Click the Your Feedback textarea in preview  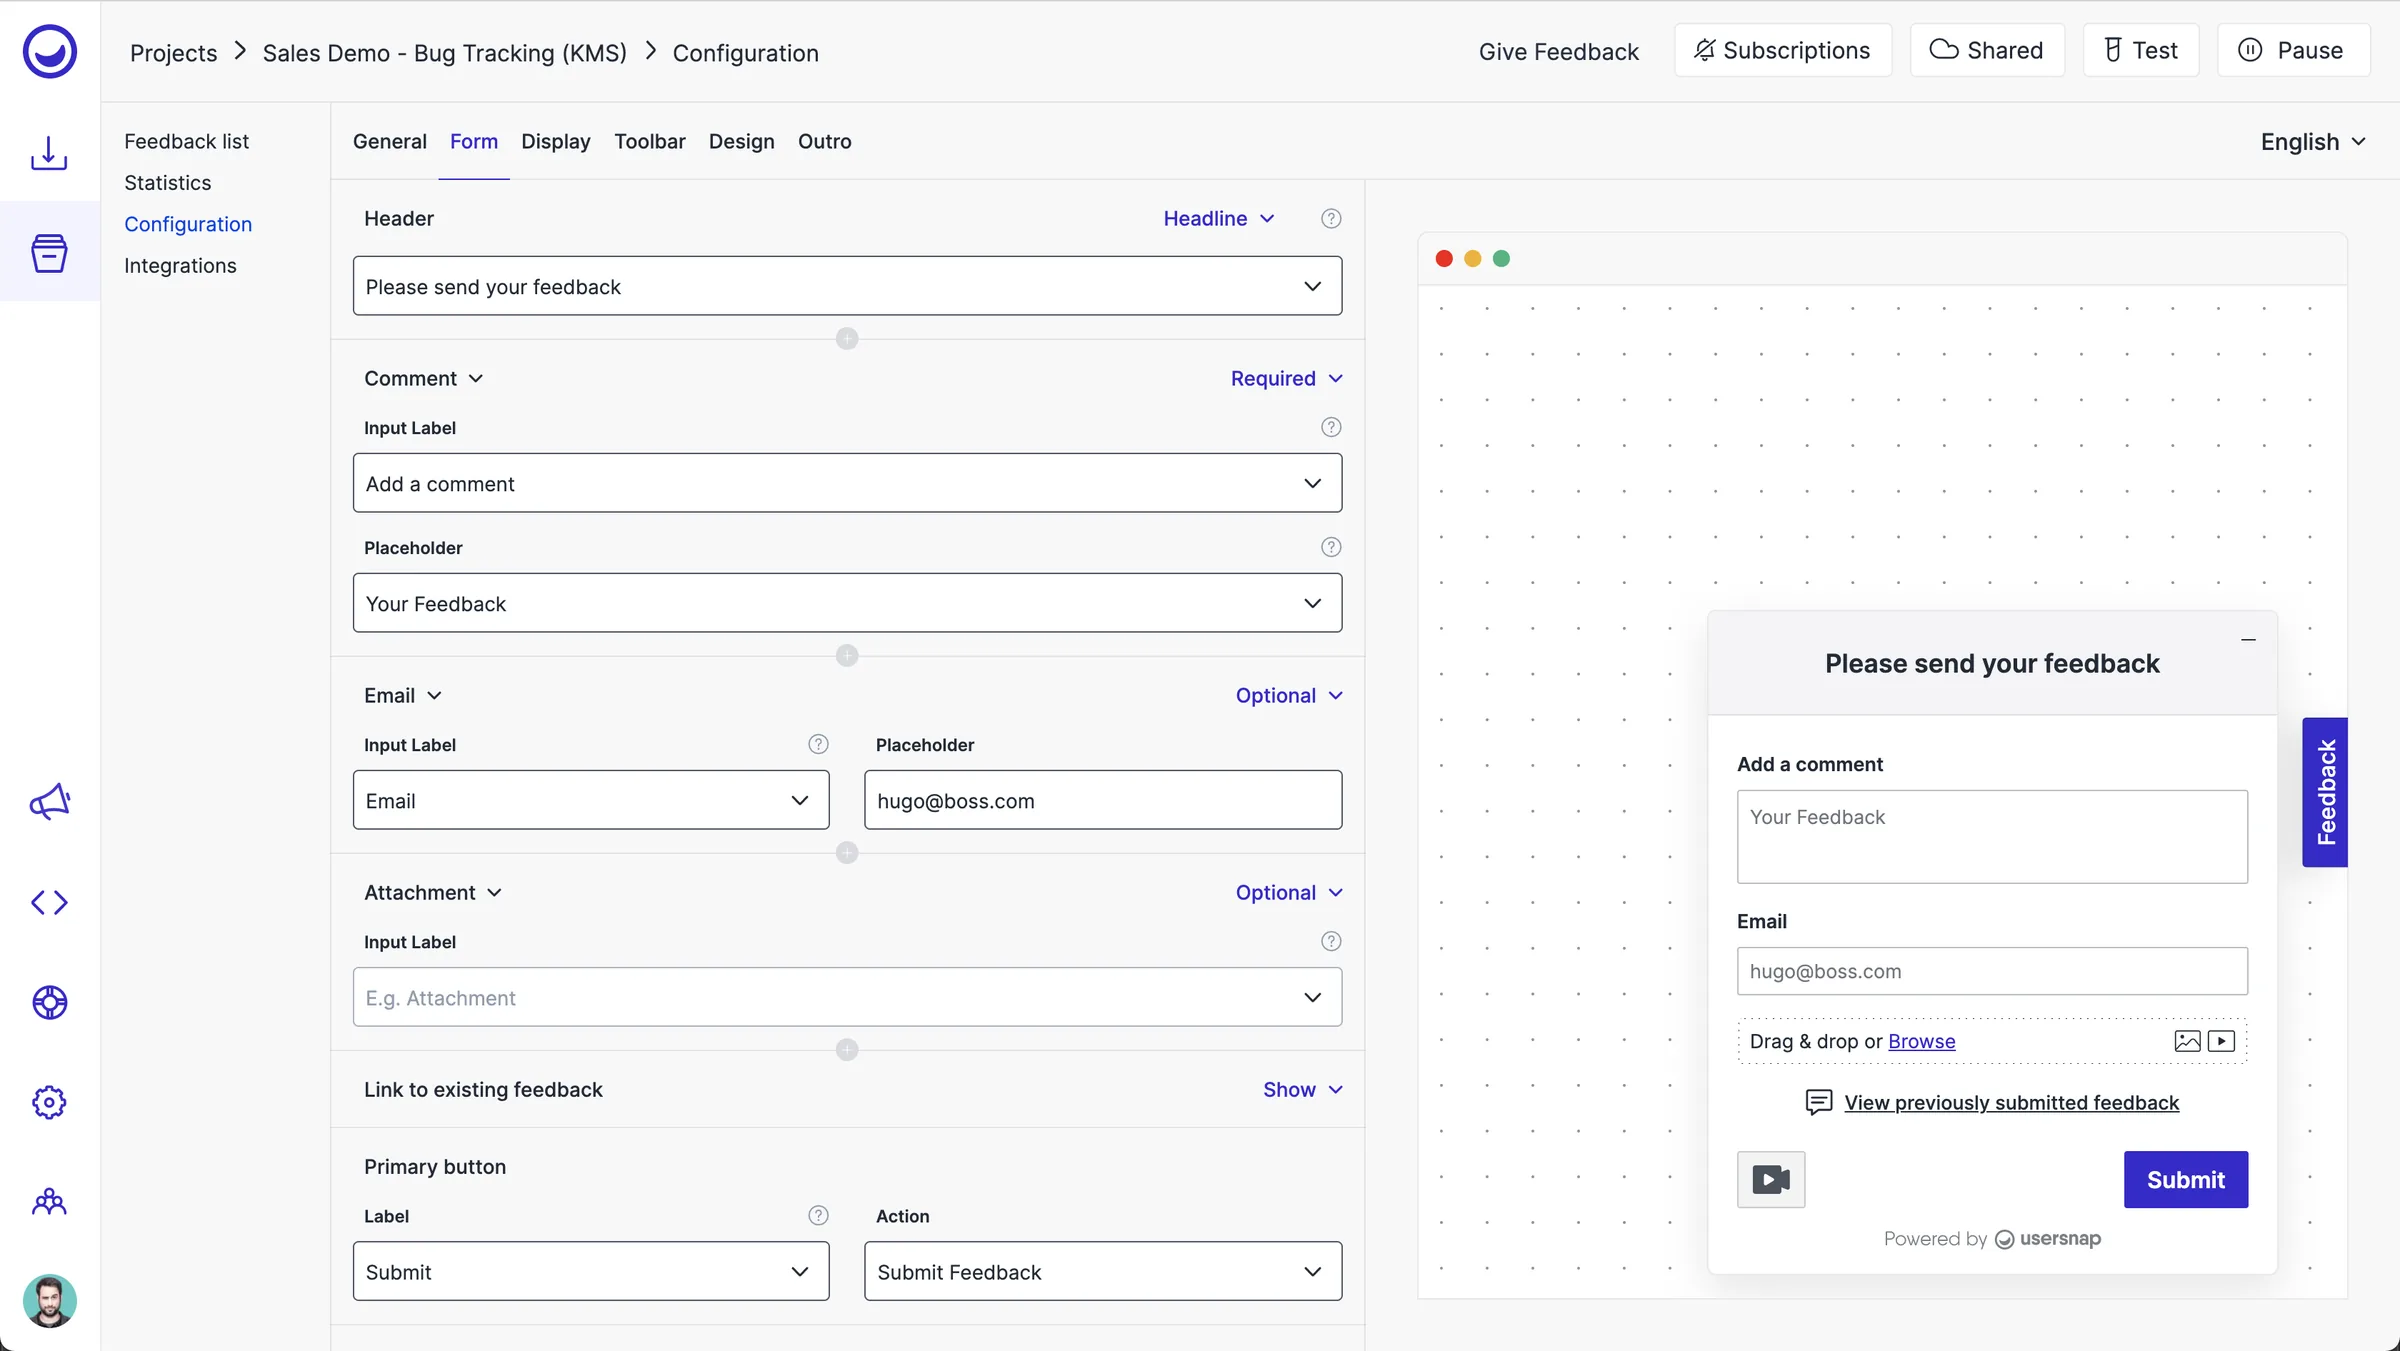tap(1992, 836)
